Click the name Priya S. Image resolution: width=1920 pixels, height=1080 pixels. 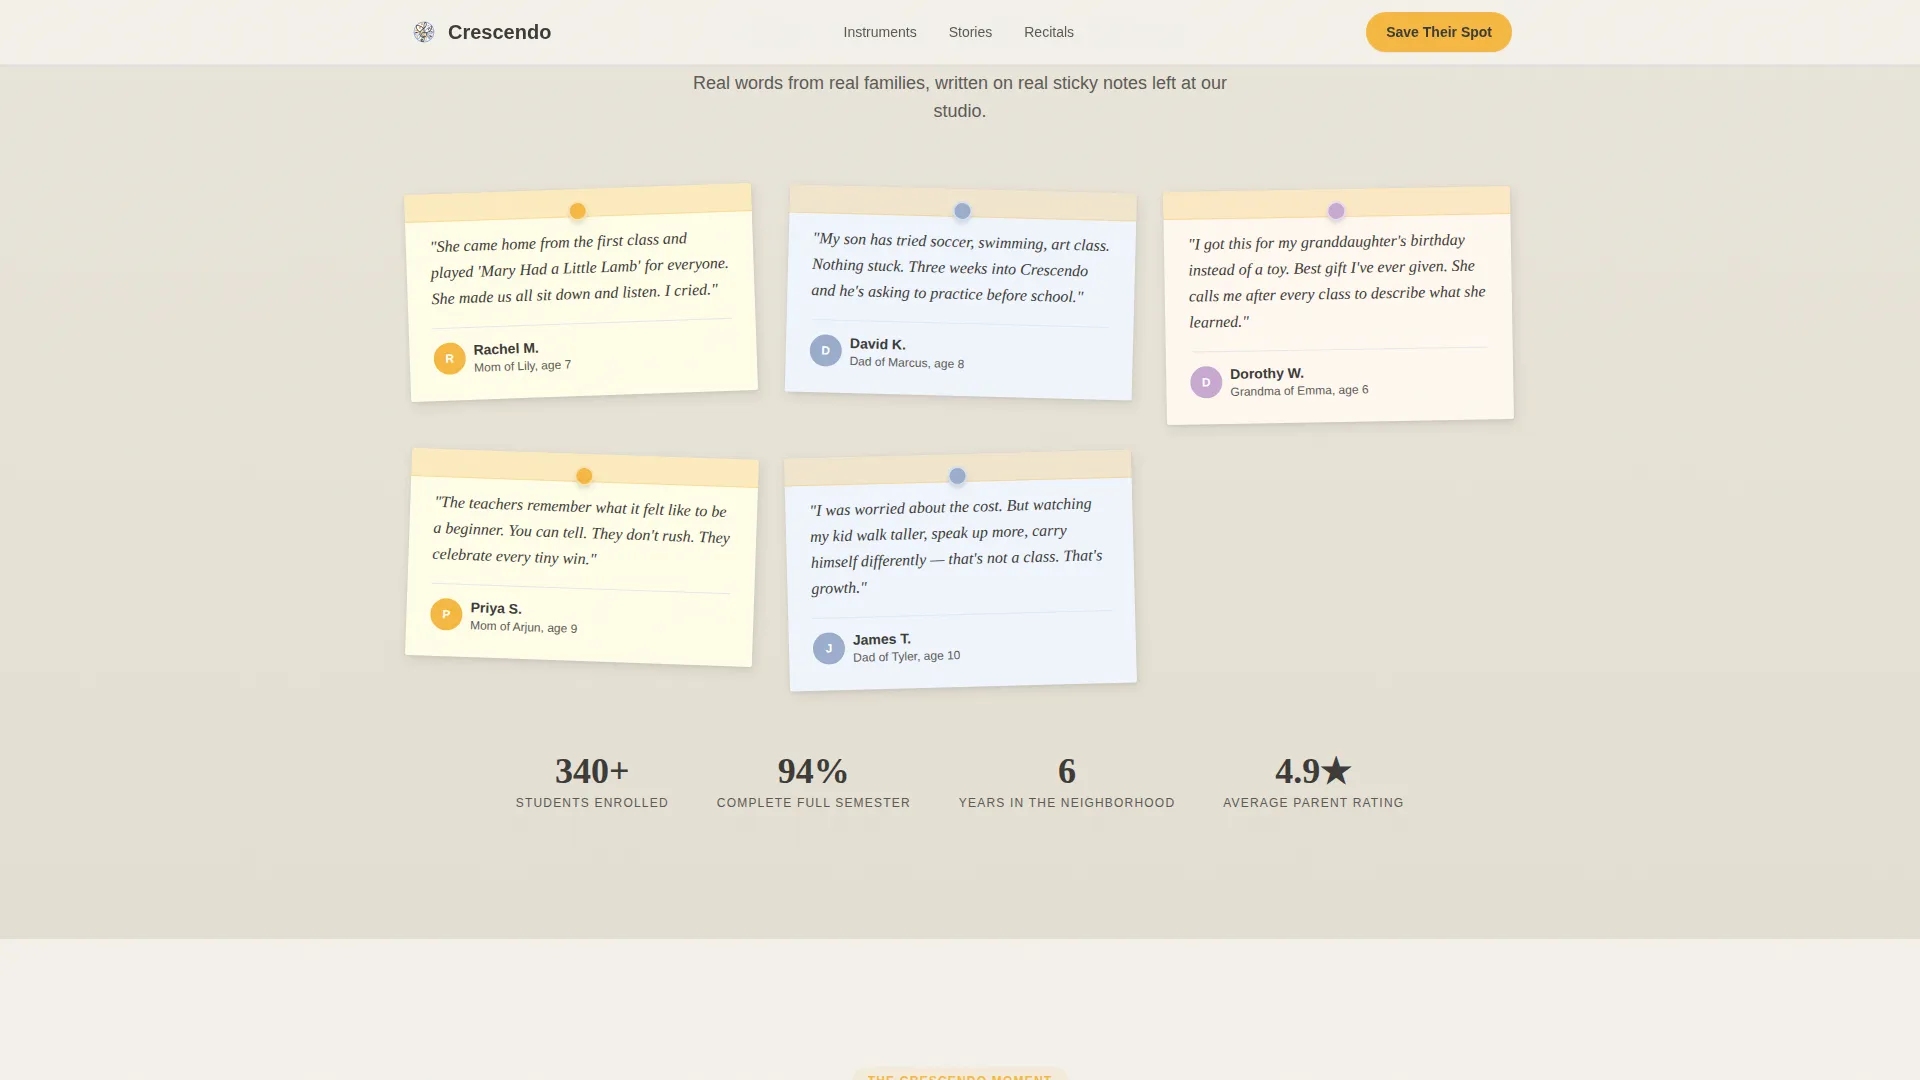(496, 608)
